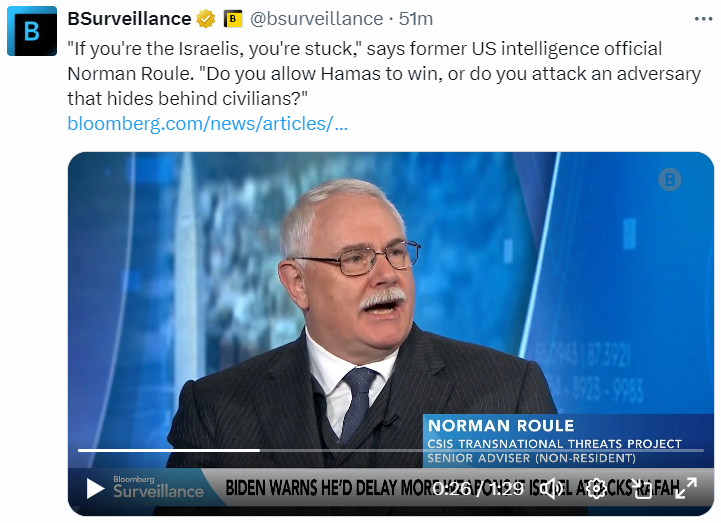Click the Bloomberg B watermark on video
721x523 pixels.
669,180
